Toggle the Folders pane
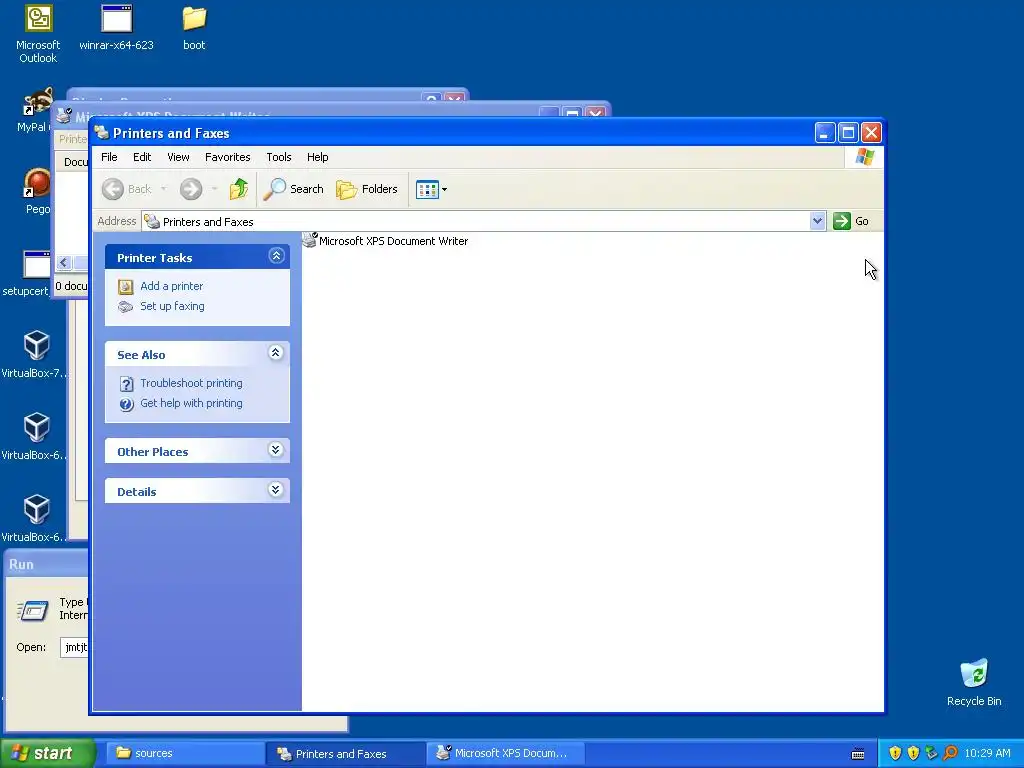Screen dimensions: 1024x768 pos(367,189)
